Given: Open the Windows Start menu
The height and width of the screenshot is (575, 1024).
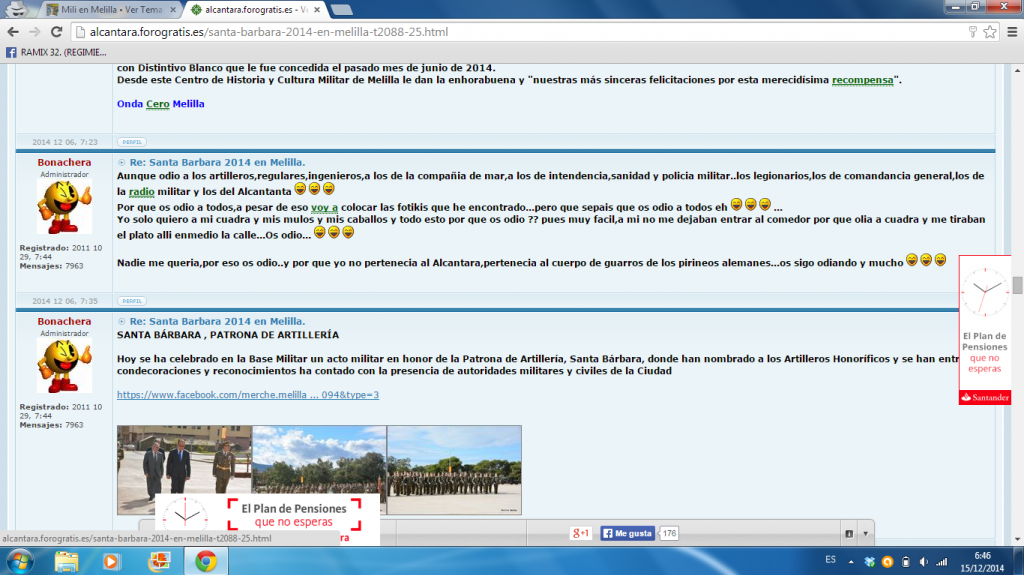Looking at the screenshot, I should [x=20, y=561].
